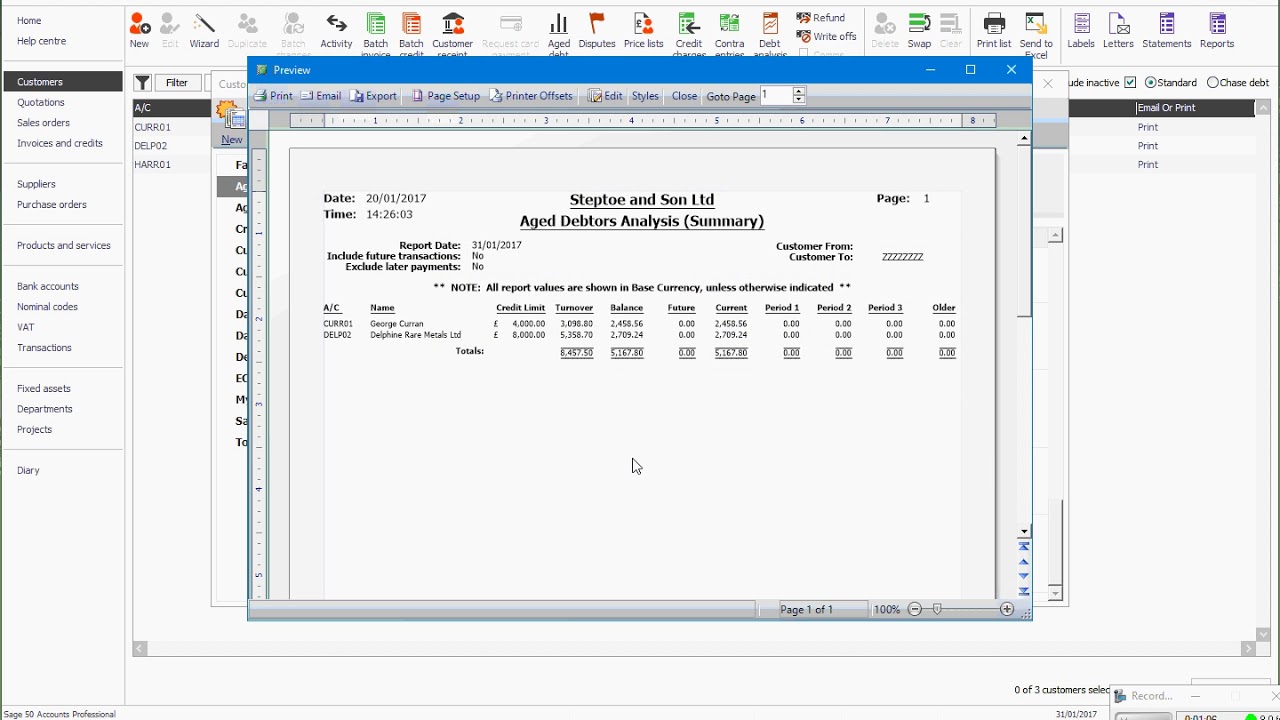Viewport: 1280px width, 720px height.
Task: Select Customers in the sidebar
Action: tap(63, 82)
